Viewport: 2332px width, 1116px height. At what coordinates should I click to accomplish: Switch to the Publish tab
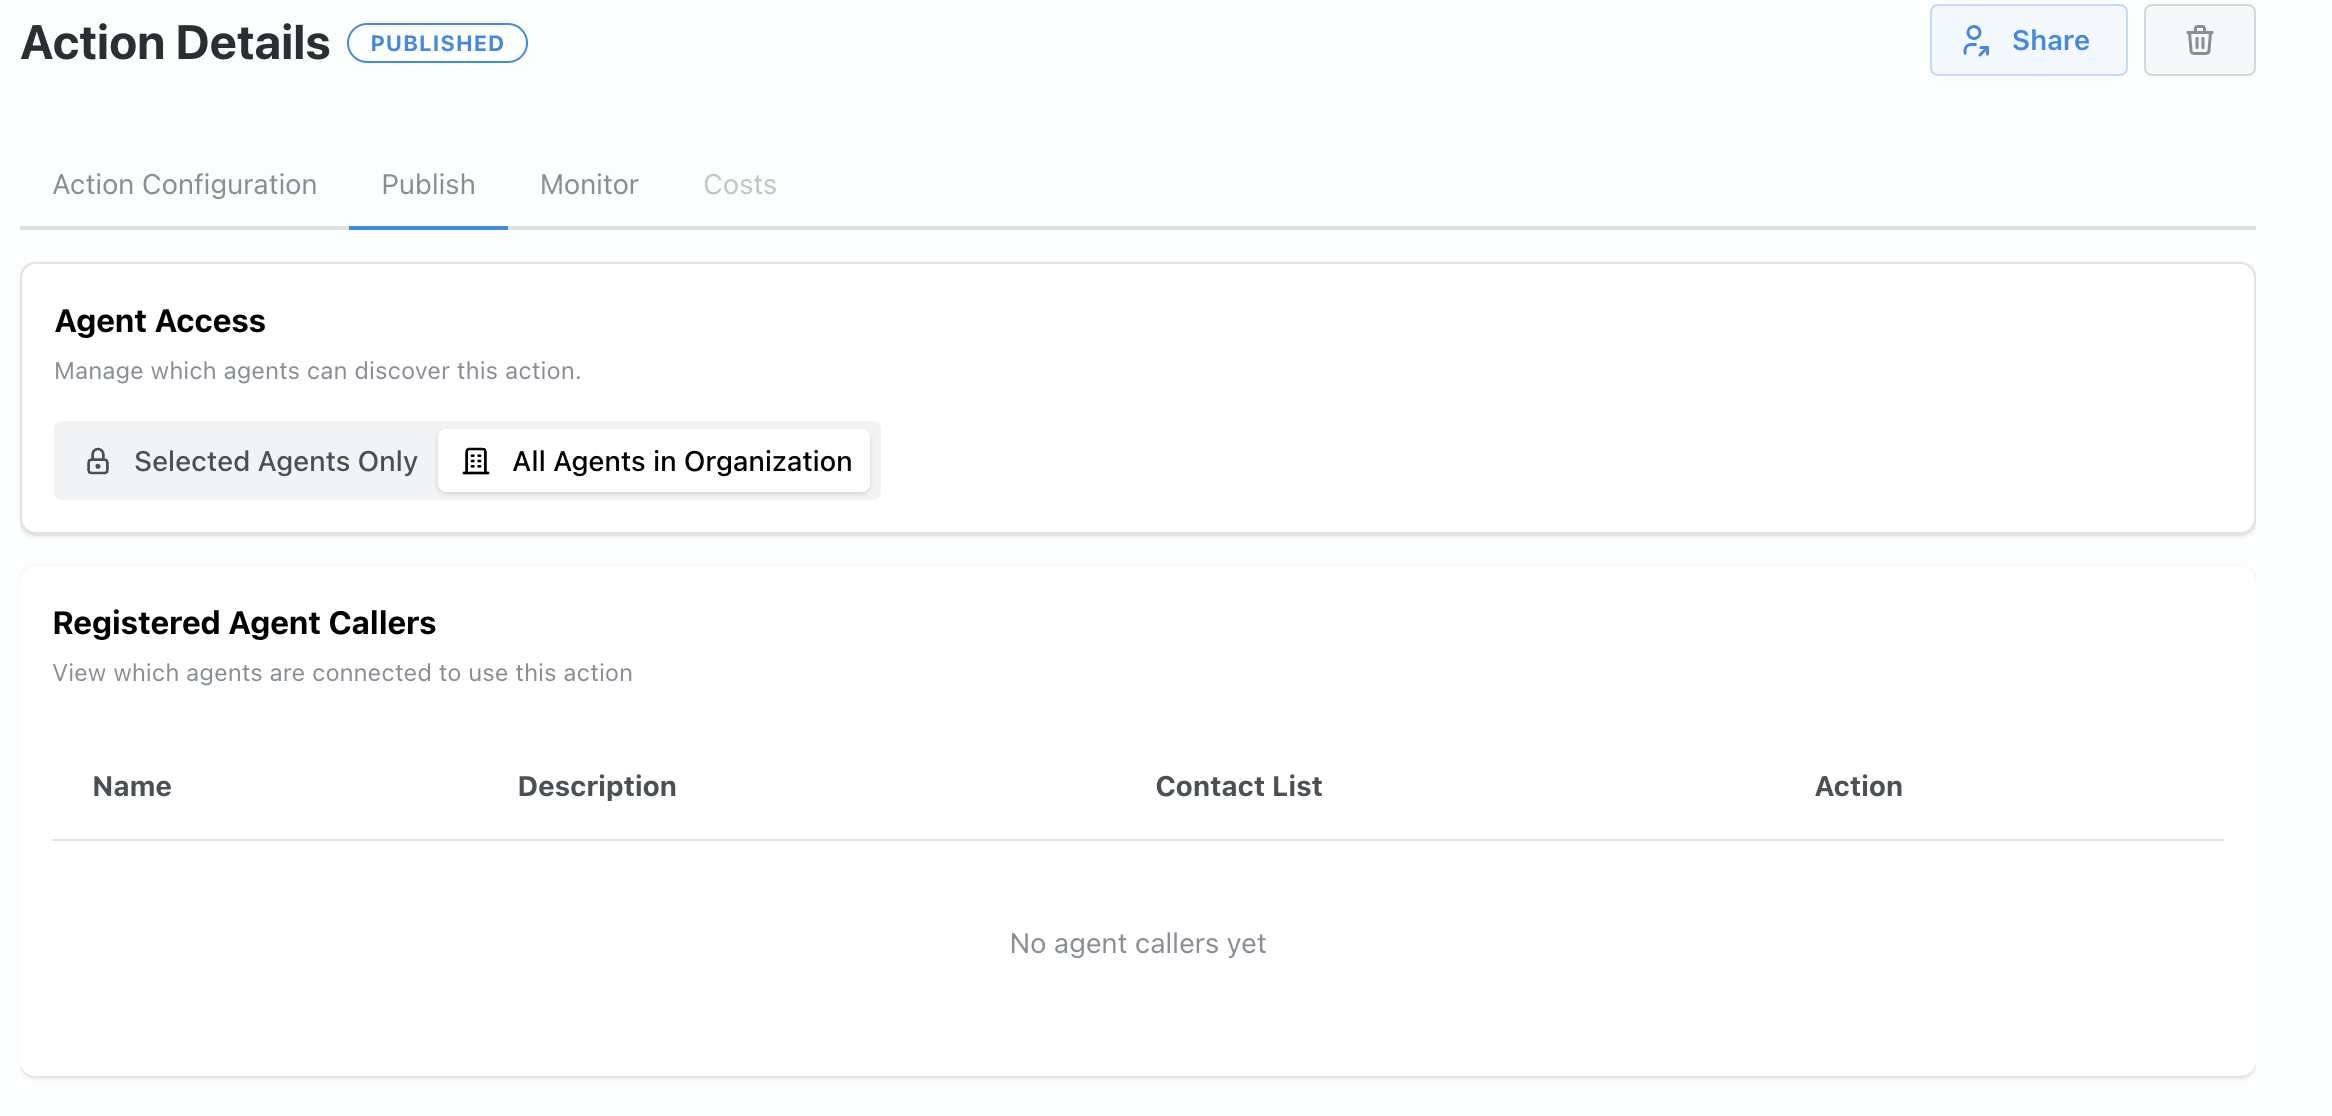pyautogui.click(x=428, y=185)
